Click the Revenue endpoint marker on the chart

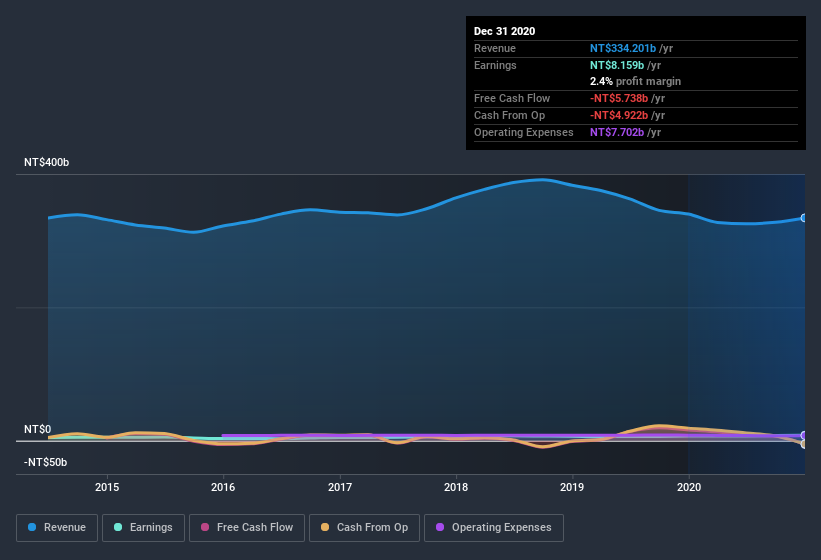click(804, 218)
